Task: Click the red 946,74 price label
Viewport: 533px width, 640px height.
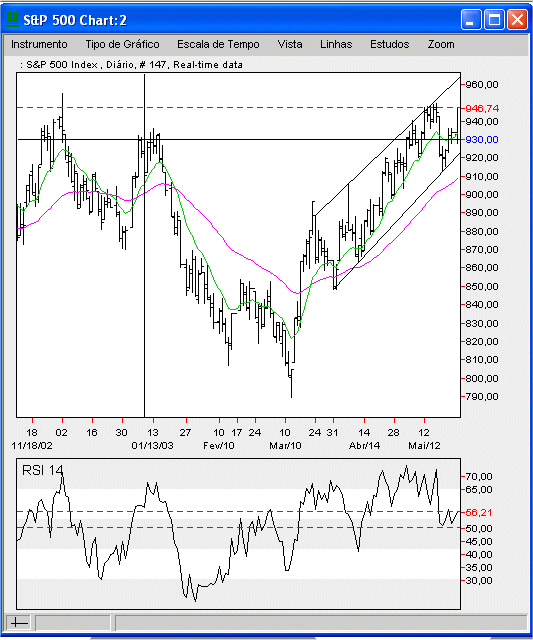Action: 482,108
